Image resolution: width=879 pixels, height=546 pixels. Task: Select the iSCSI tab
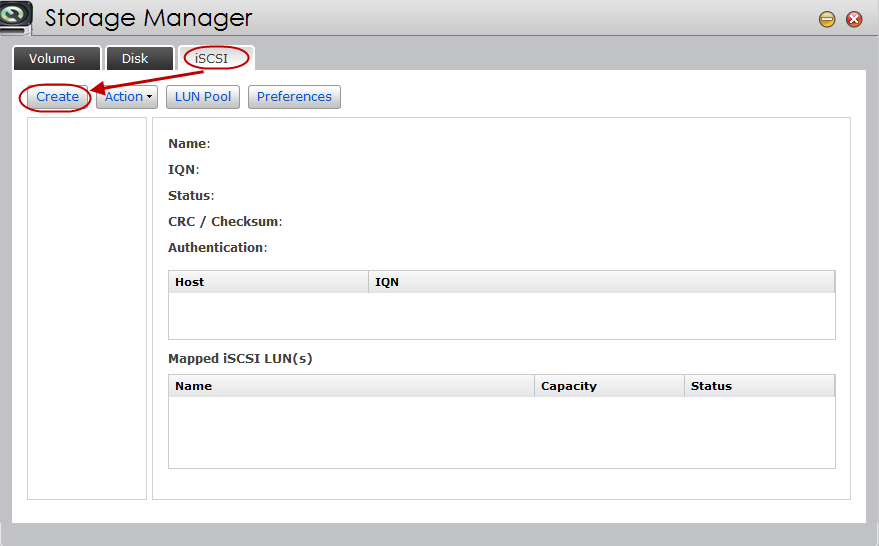[216, 58]
